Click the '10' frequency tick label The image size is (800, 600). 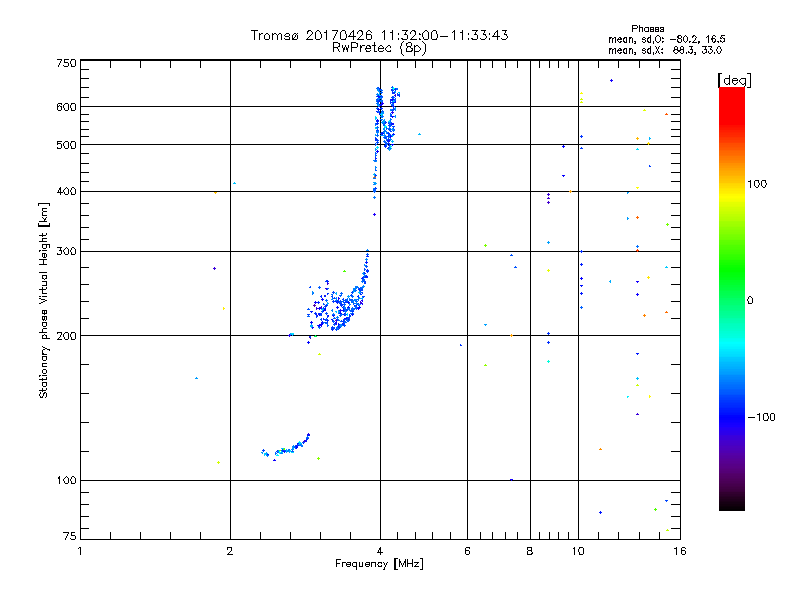pyautogui.click(x=578, y=551)
